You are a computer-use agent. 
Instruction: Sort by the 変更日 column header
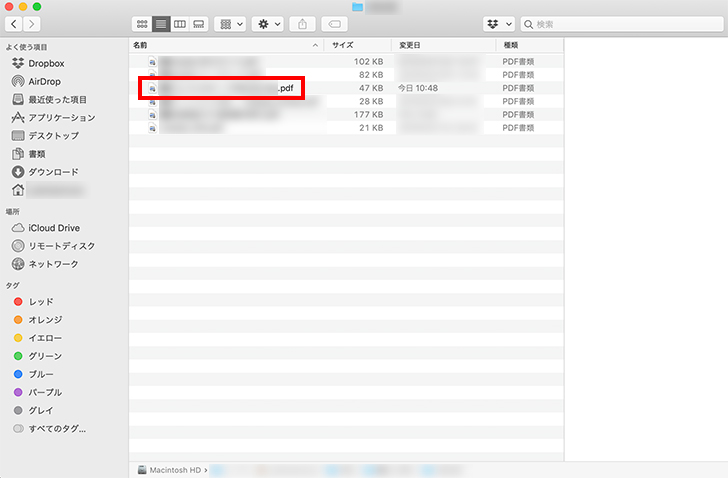point(444,45)
